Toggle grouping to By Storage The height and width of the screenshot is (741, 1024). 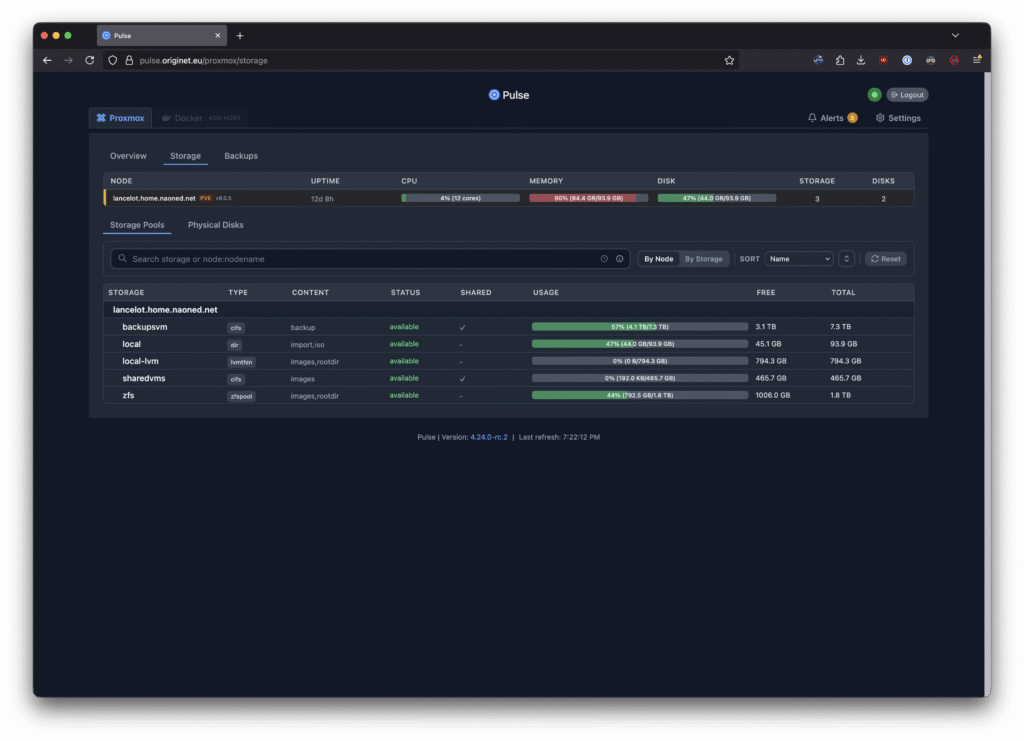703,259
